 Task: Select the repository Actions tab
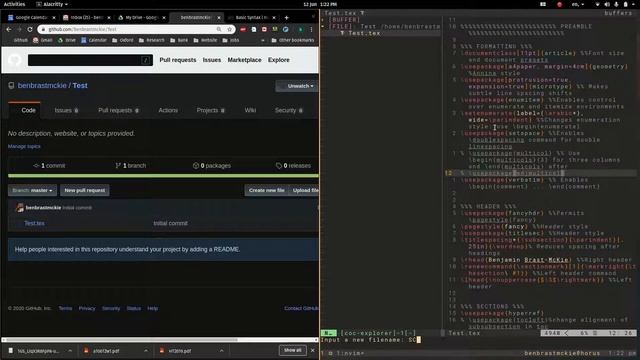(x=168, y=110)
